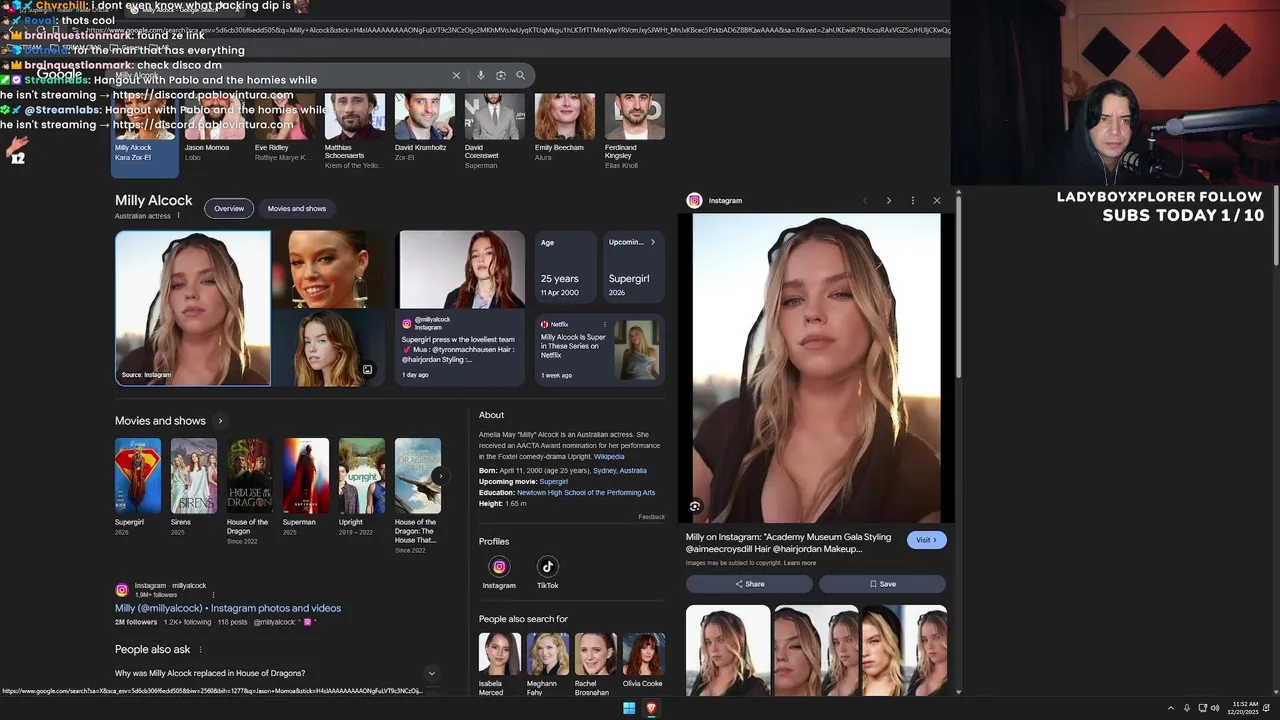Select the Overview tab
The width and height of the screenshot is (1280, 720).
229,208
